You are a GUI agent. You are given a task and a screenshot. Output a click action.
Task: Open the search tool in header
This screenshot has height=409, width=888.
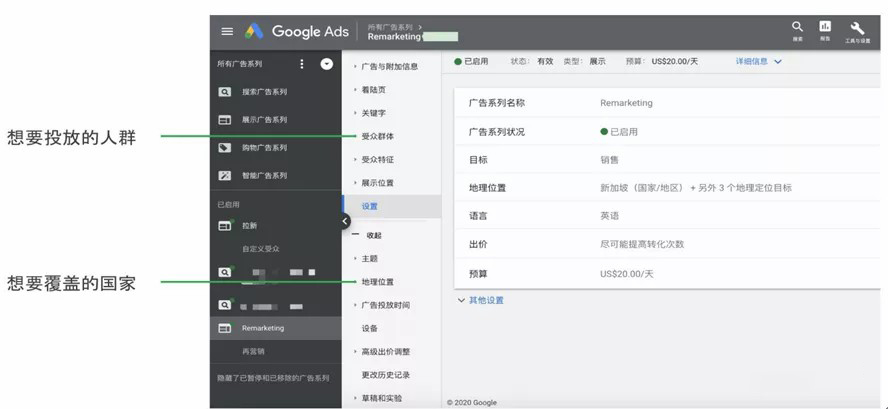(797, 30)
